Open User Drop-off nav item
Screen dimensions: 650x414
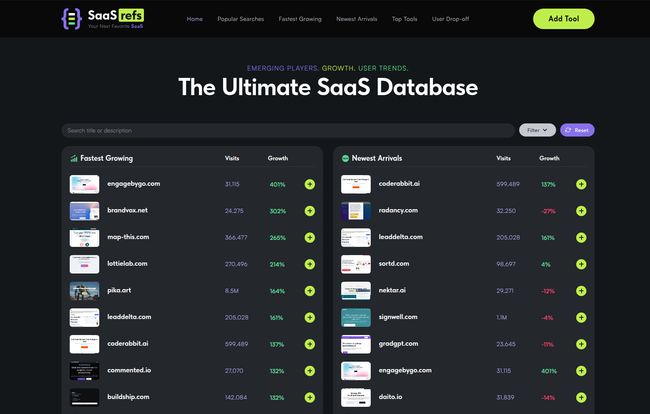point(450,19)
